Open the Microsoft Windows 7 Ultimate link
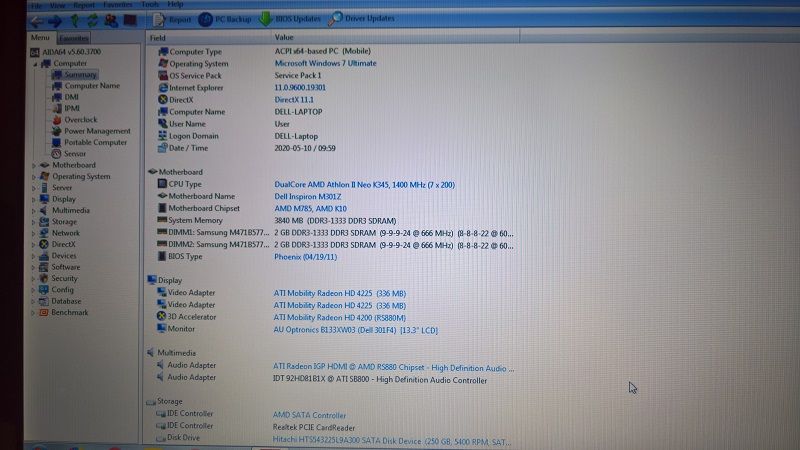Screen dimensions: 800x450 (326, 63)
